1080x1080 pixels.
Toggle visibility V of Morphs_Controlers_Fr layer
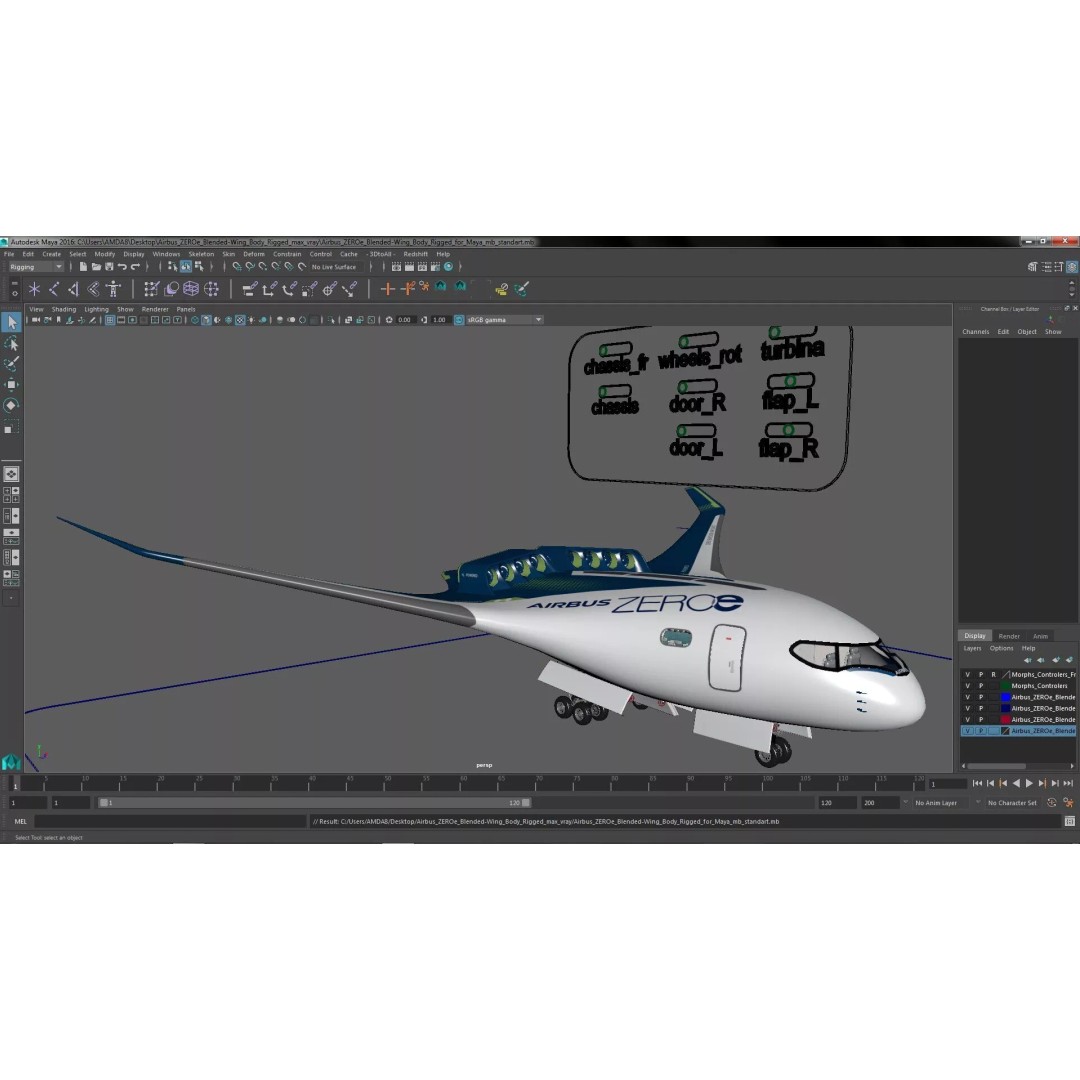[967, 674]
